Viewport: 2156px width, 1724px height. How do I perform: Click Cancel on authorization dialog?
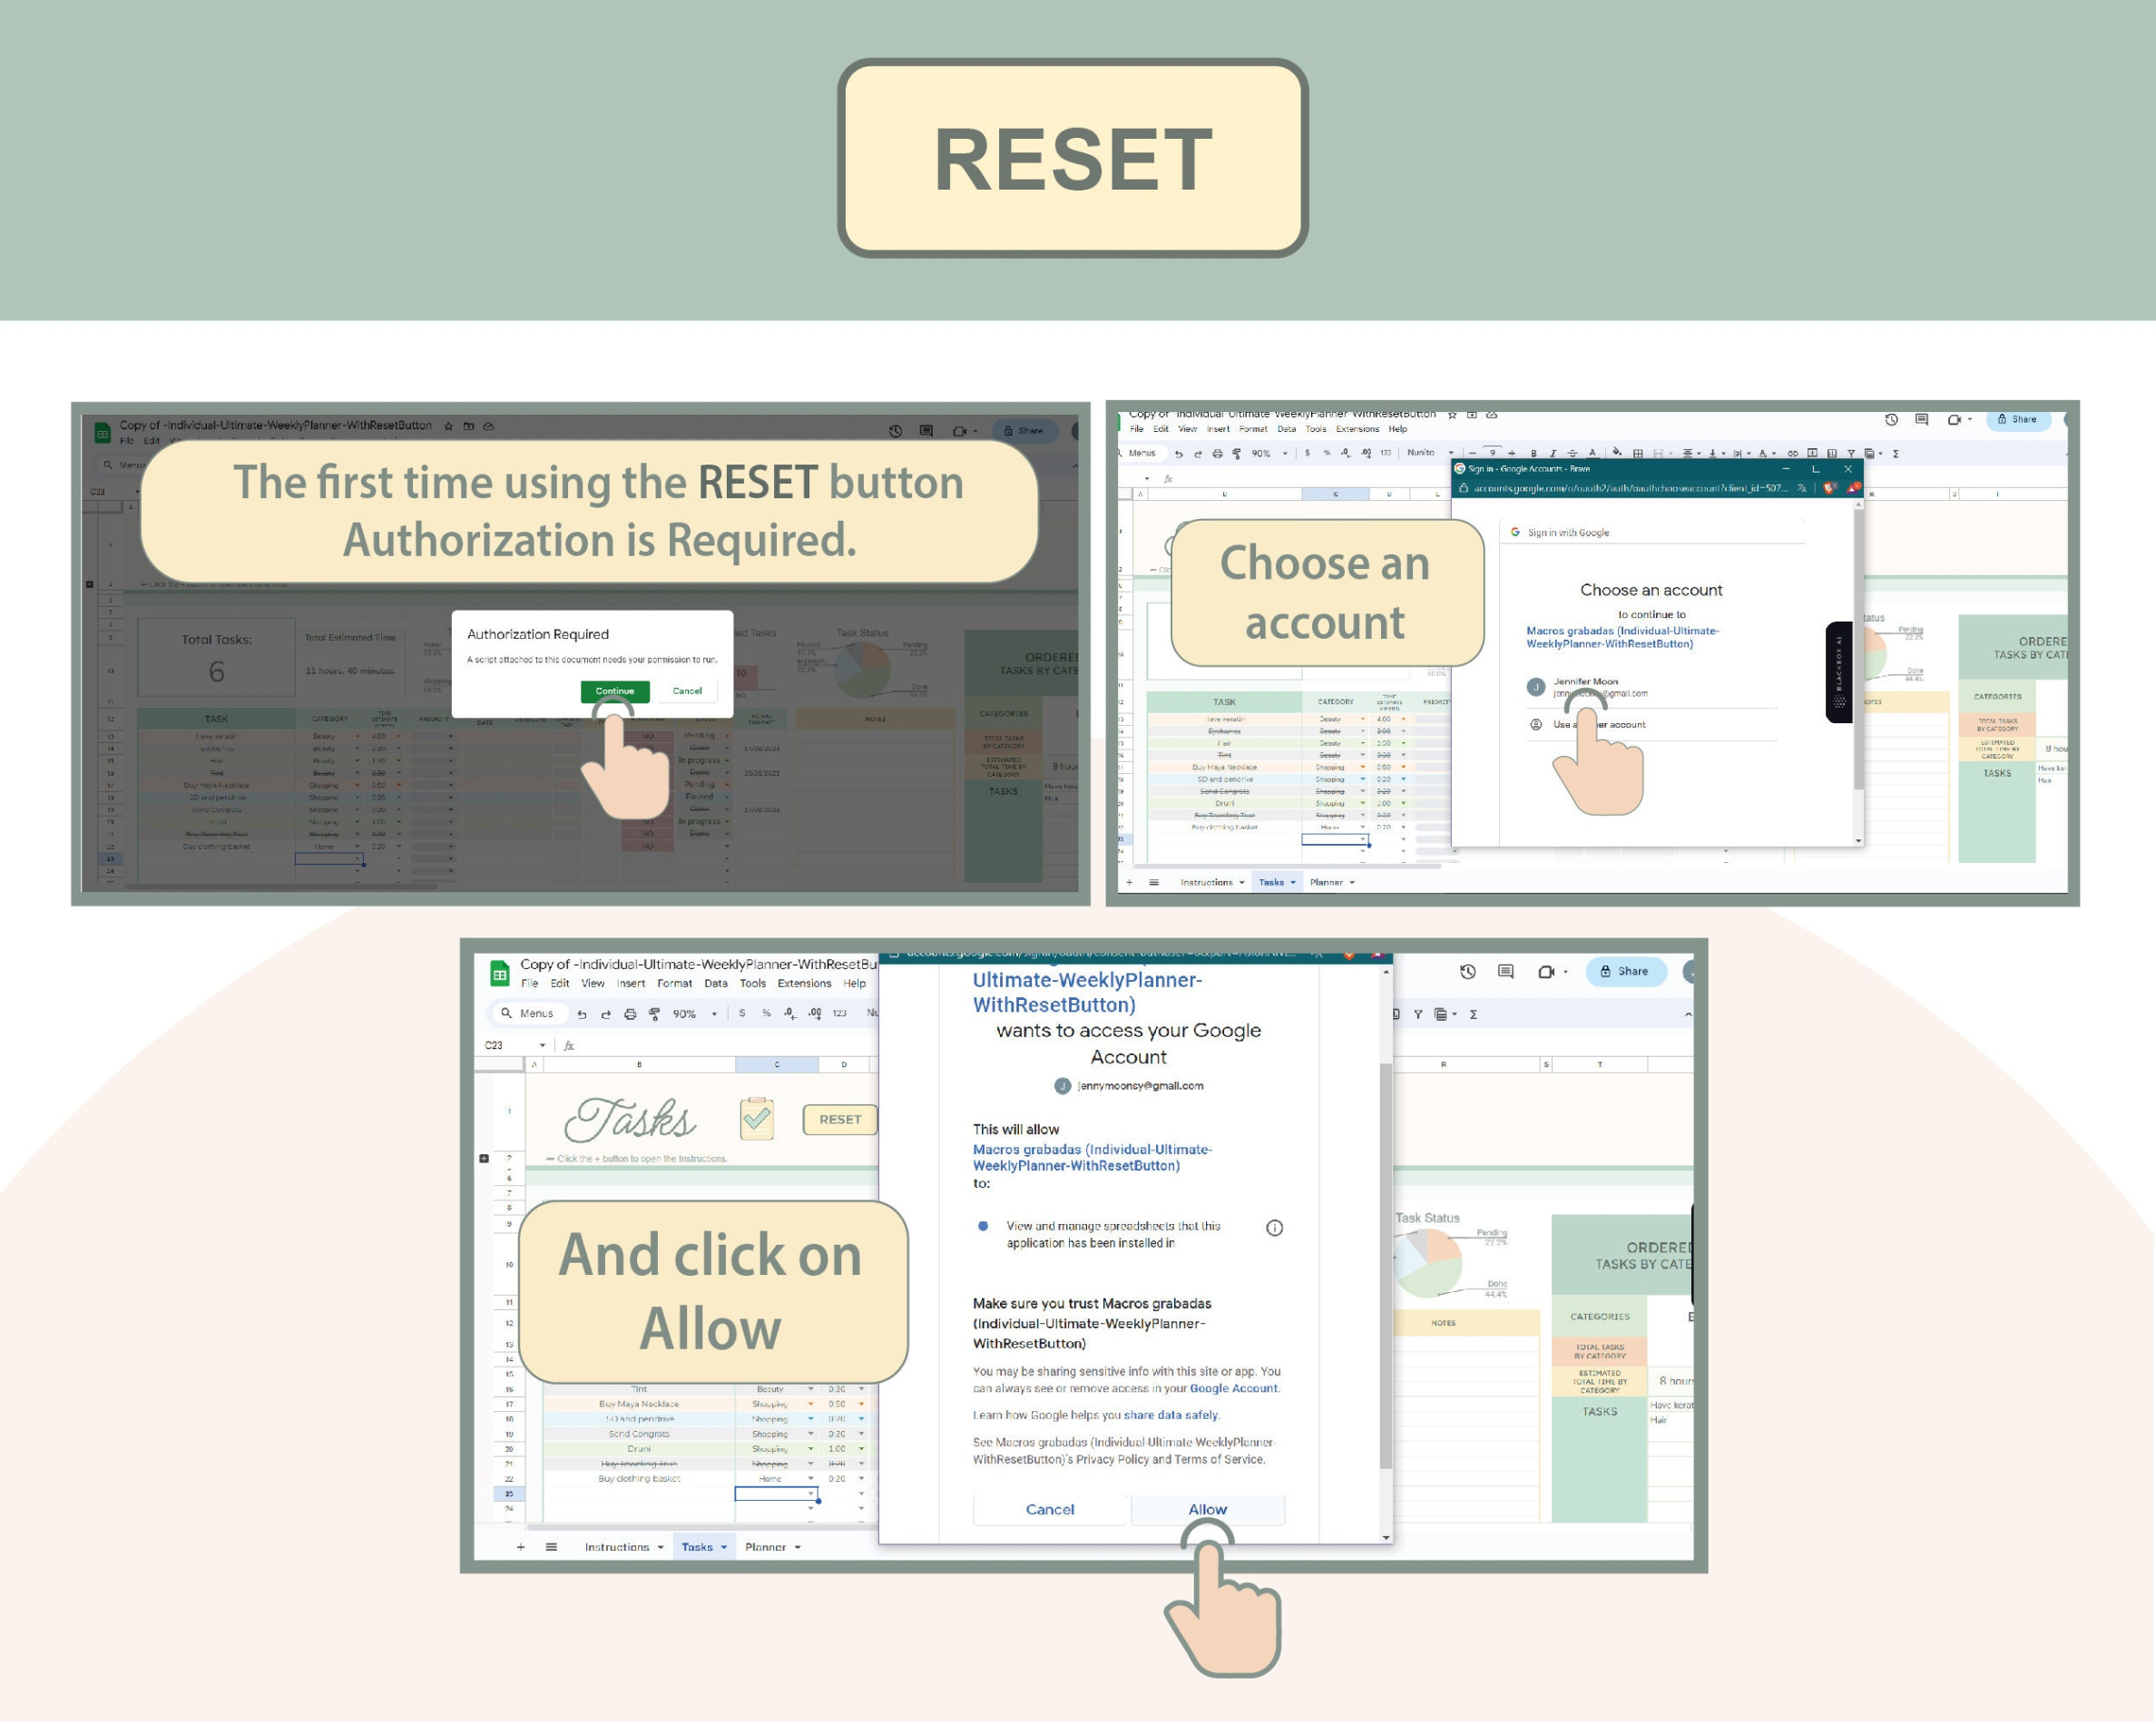(686, 691)
